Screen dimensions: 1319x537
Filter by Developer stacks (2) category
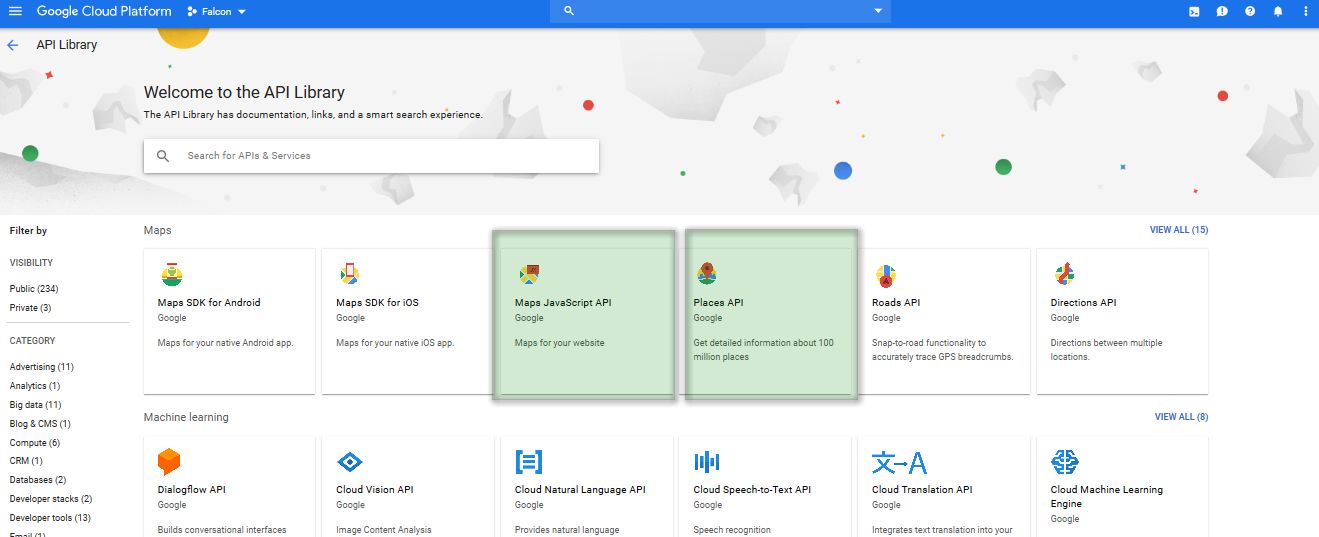point(50,499)
